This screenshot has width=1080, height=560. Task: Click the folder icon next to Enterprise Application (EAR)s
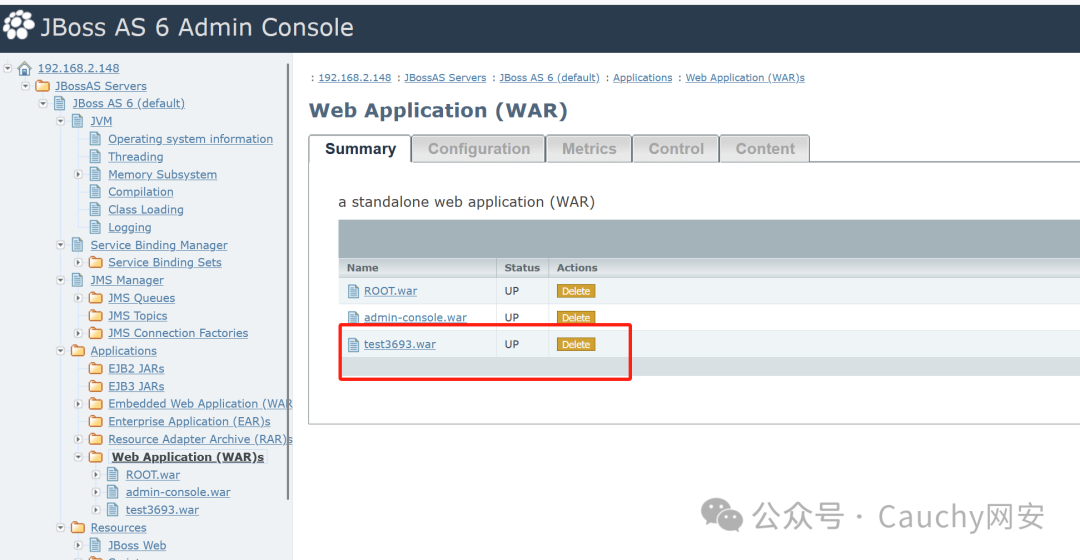[x=96, y=421]
